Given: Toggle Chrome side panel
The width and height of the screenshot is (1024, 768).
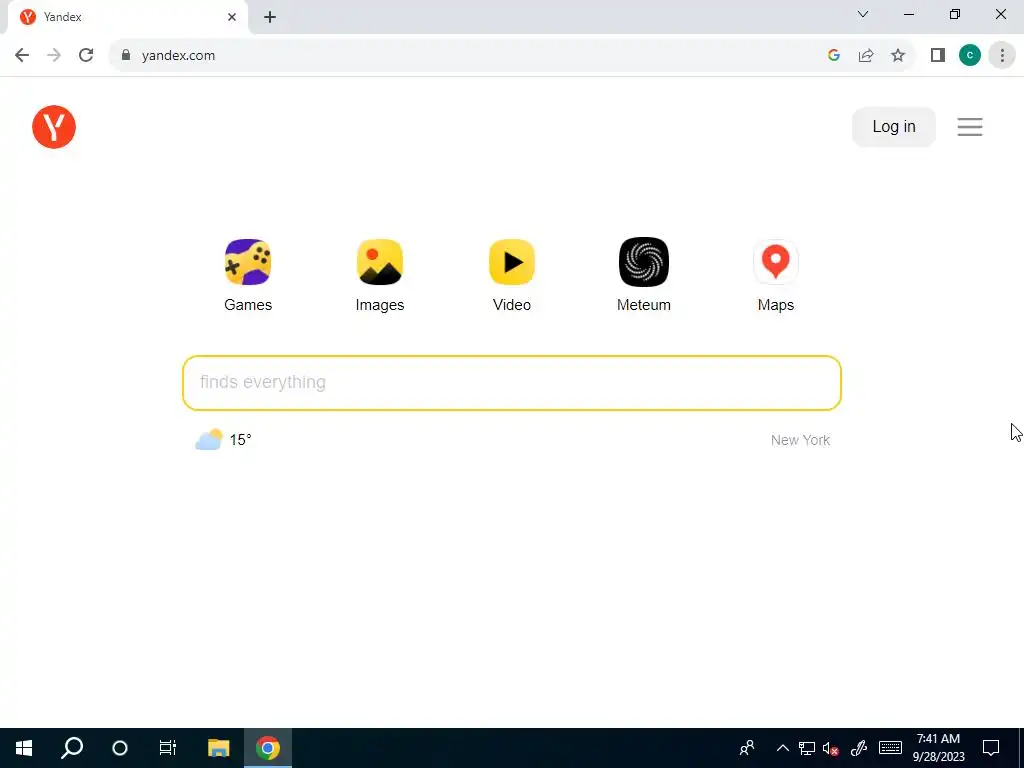Looking at the screenshot, I should 938,55.
